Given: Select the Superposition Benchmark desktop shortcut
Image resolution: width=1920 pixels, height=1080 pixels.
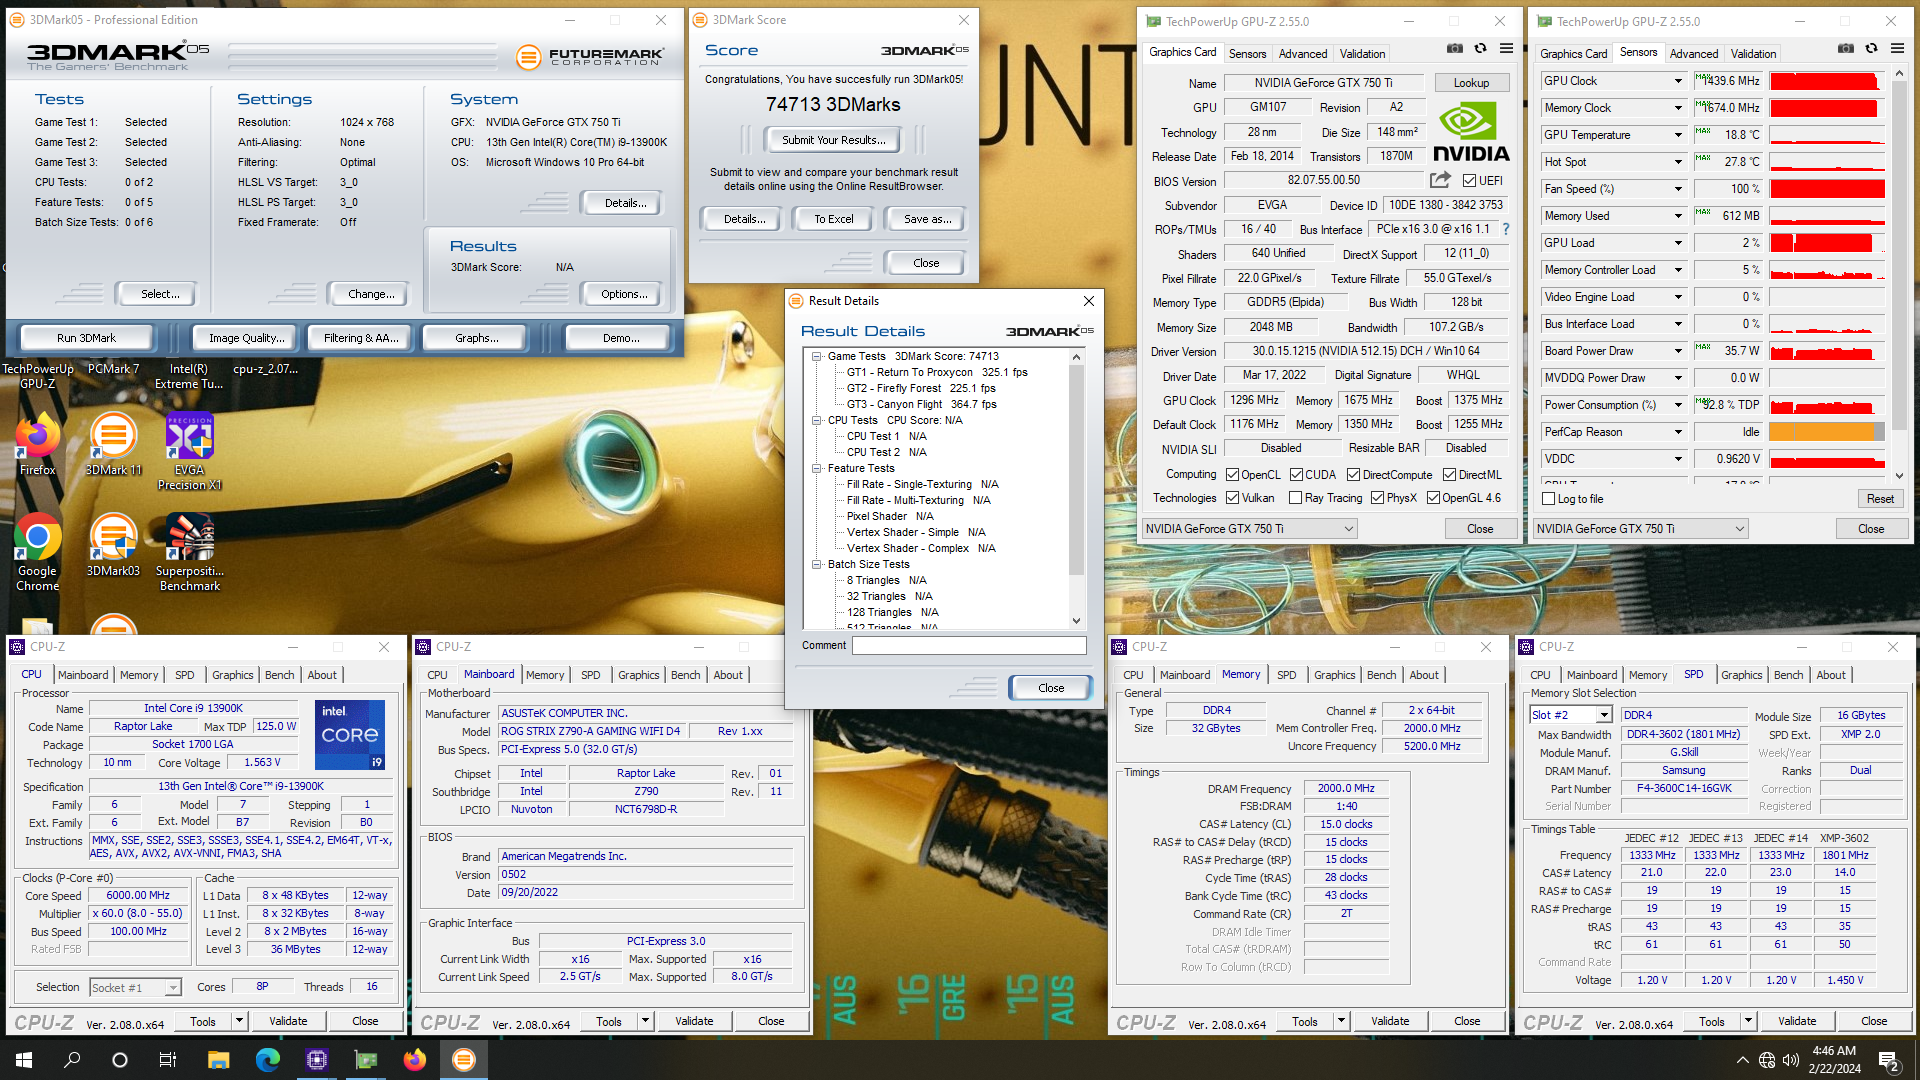Looking at the screenshot, I should coord(189,552).
